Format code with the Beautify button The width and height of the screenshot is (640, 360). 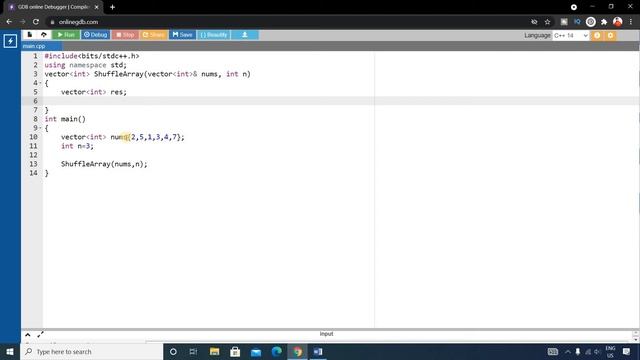click(x=214, y=35)
